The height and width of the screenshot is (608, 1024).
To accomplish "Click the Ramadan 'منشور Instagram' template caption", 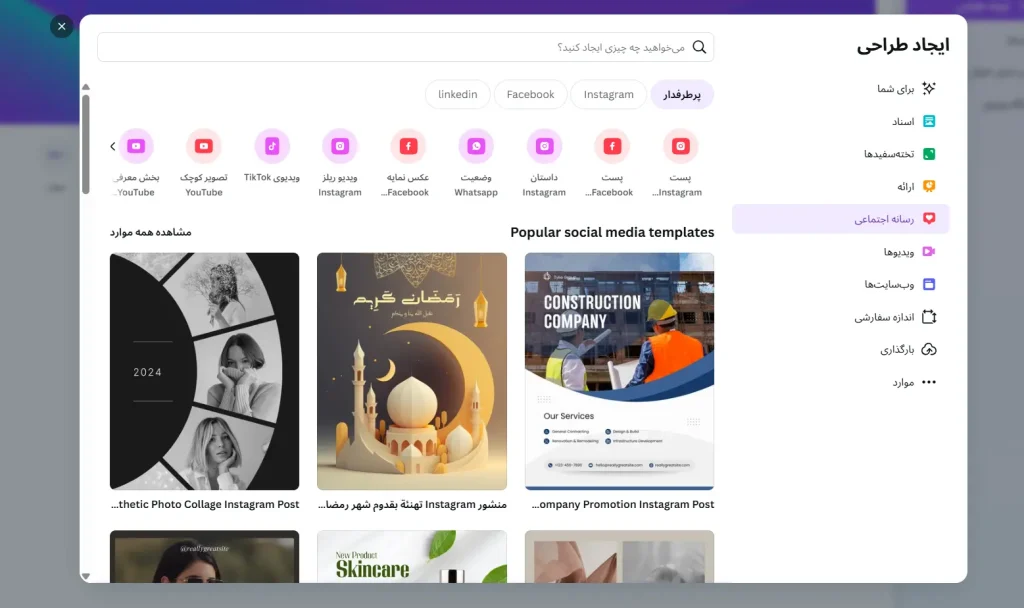I will [412, 504].
